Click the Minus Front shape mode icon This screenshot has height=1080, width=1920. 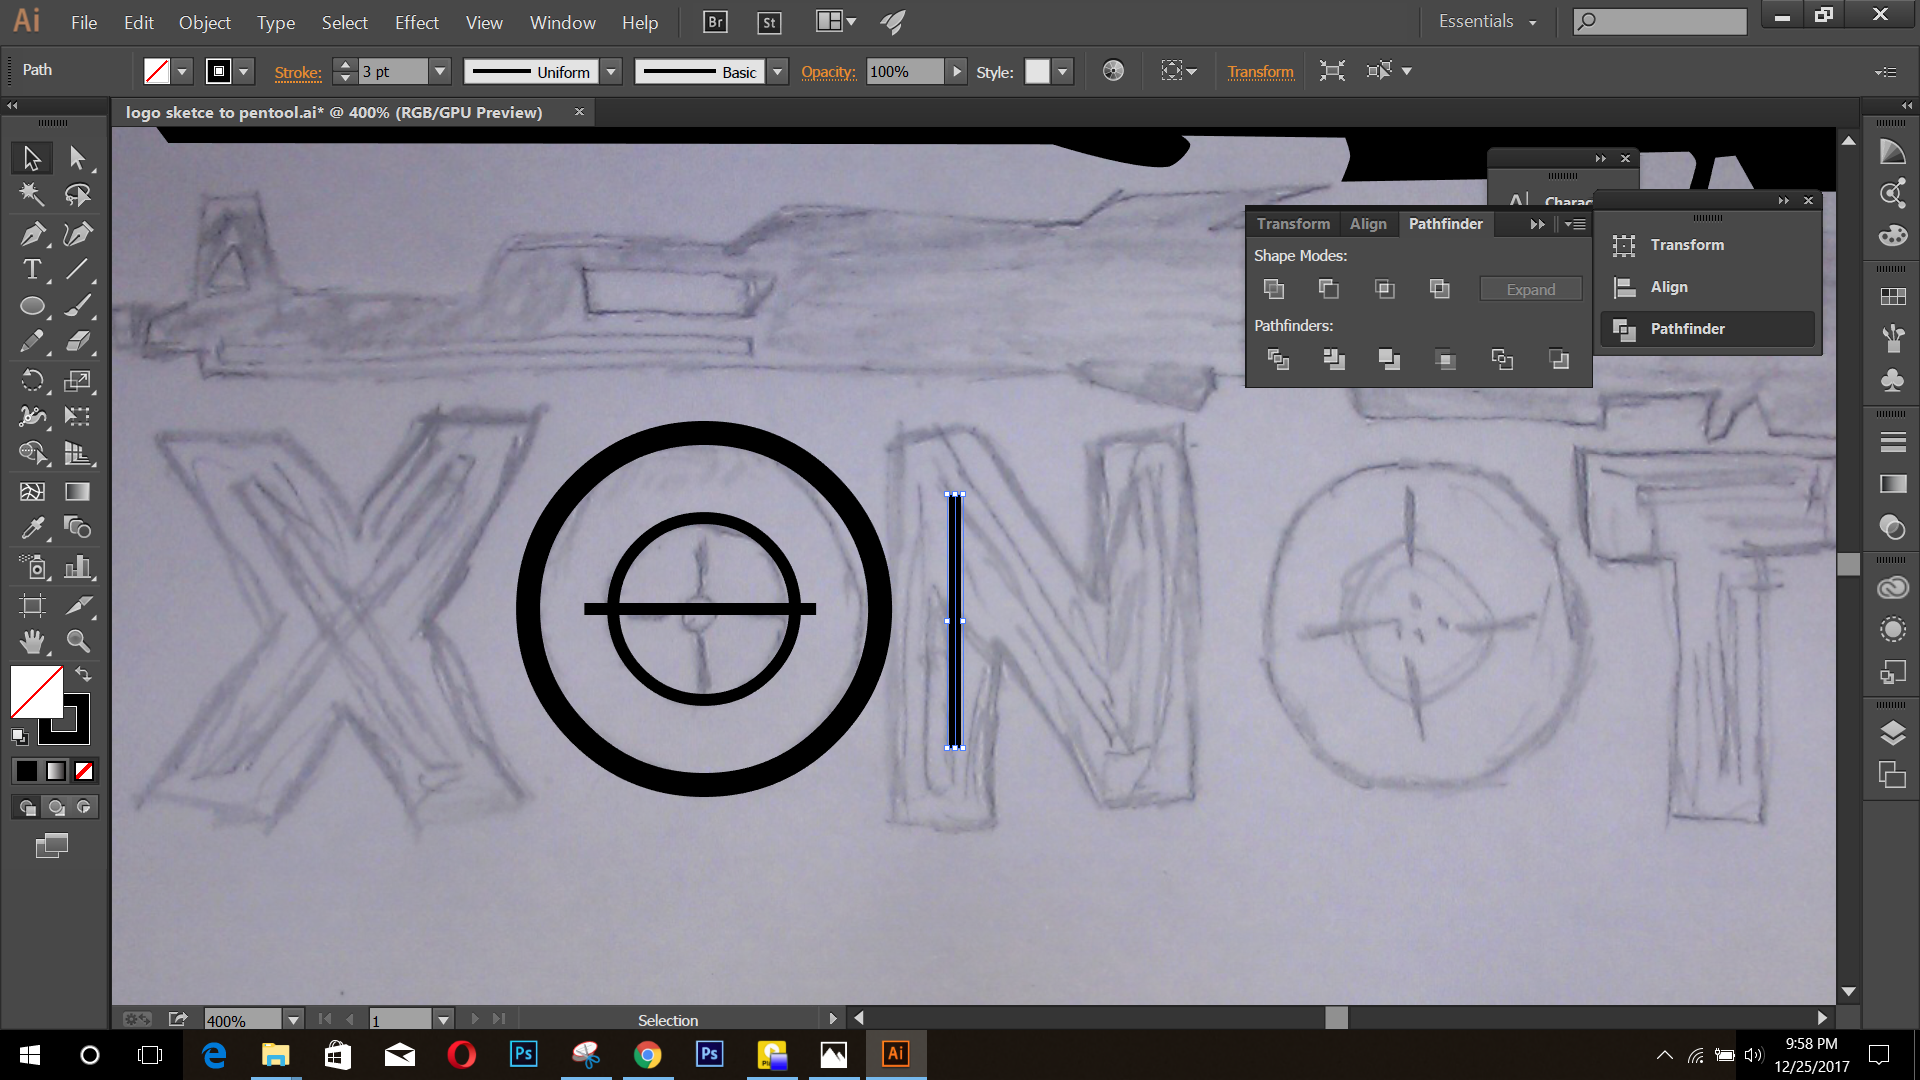[x=1329, y=289]
